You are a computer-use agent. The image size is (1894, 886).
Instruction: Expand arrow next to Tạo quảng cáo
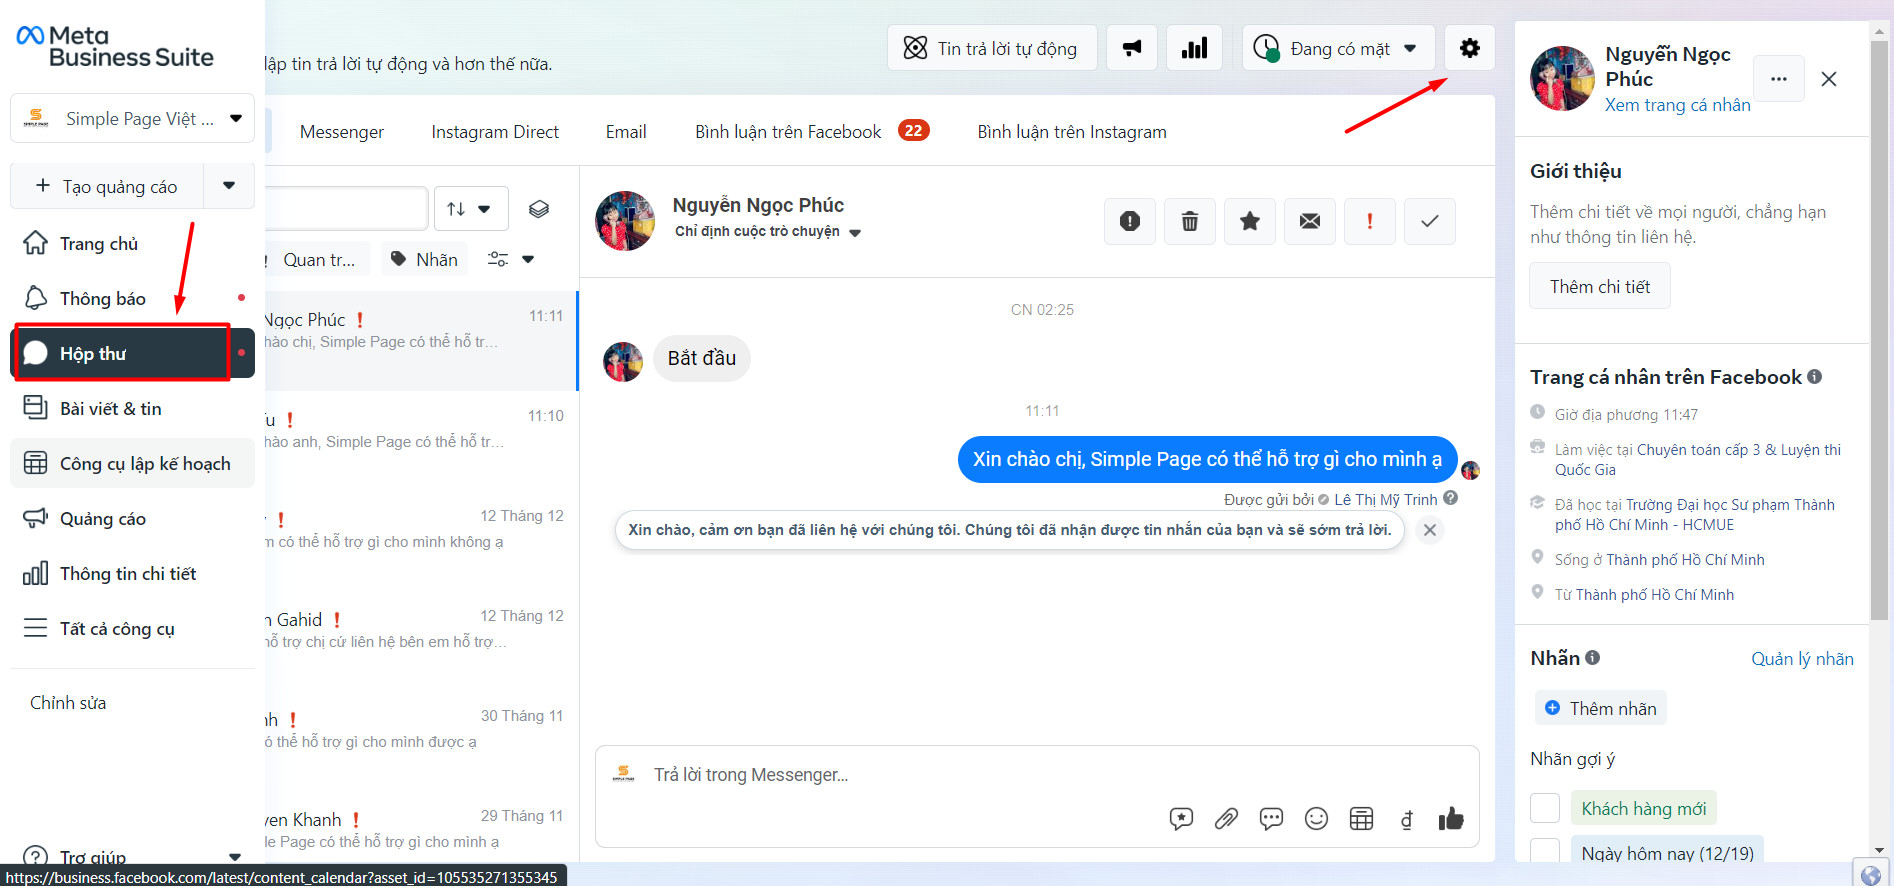coord(229,186)
